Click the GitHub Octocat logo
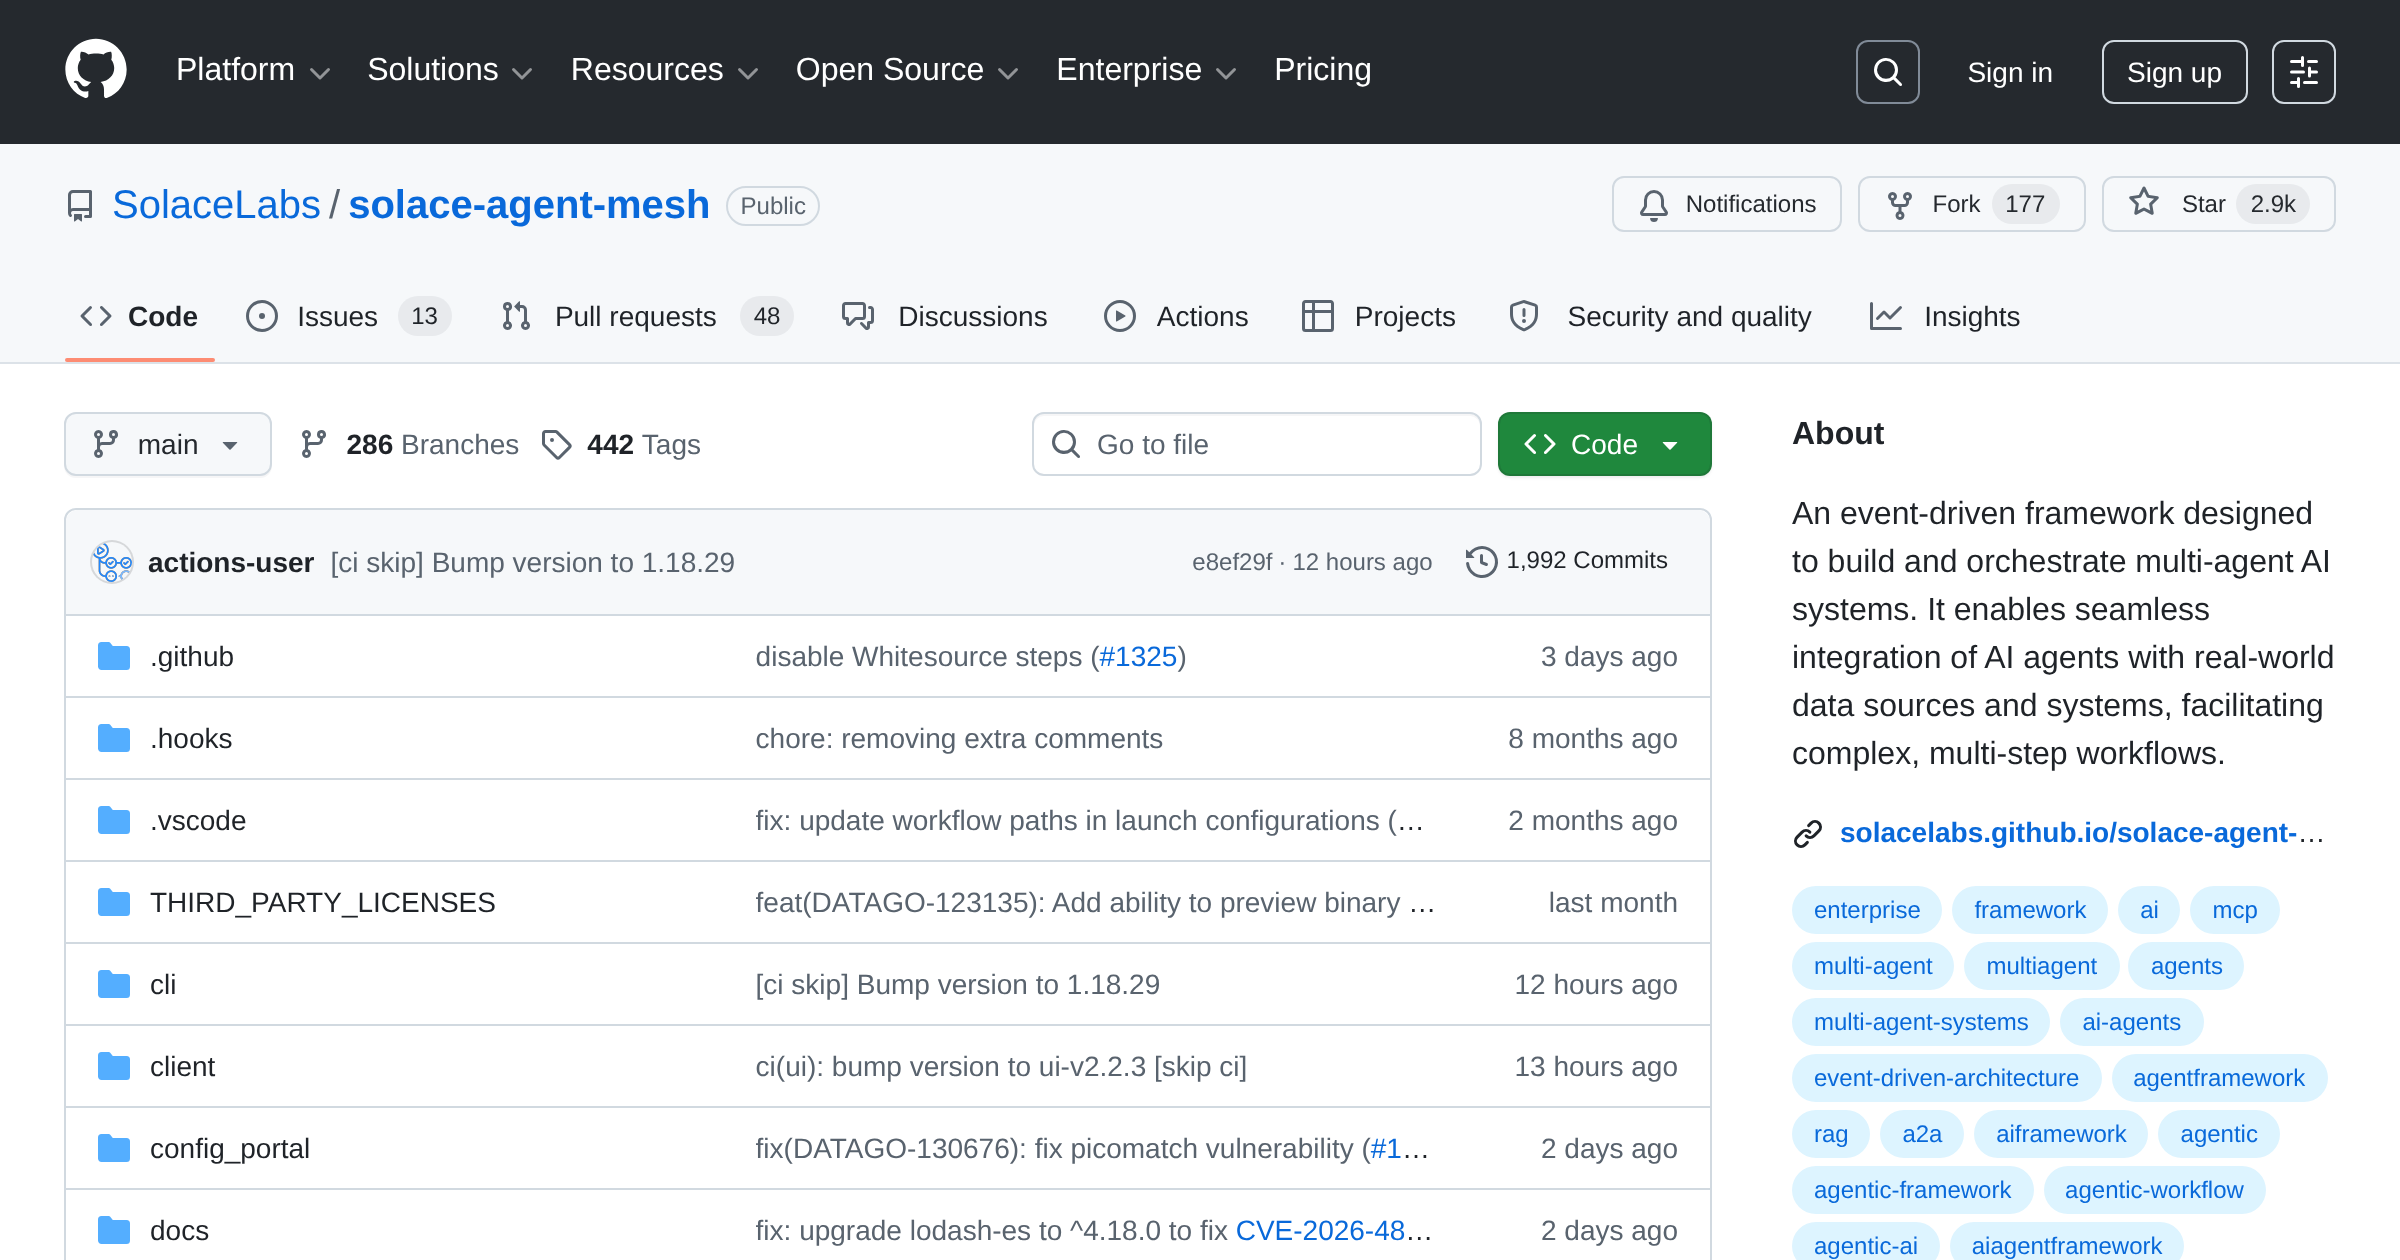 [x=96, y=70]
